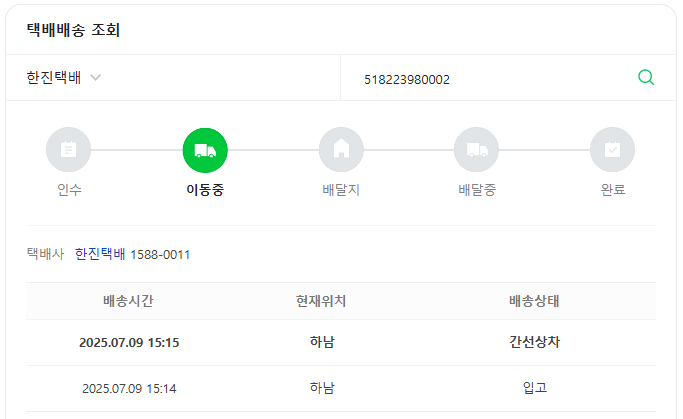The height and width of the screenshot is (419, 683).
Task: Click the 간선상차 delivery status cell
Action: [x=534, y=342]
